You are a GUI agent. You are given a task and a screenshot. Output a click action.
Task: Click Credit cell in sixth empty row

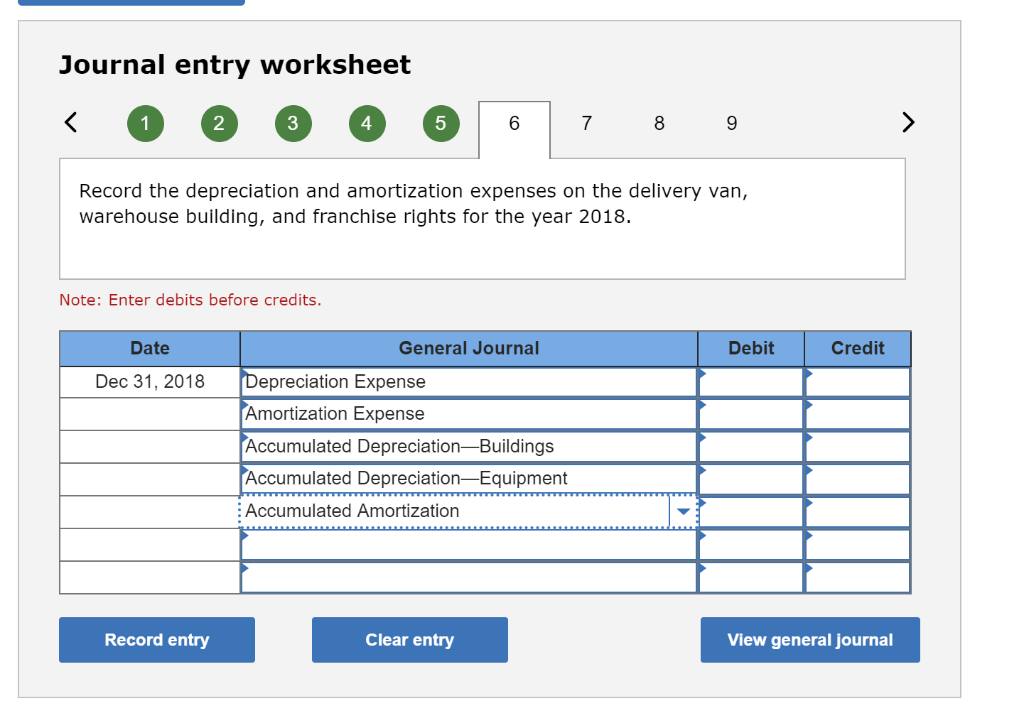pyautogui.click(x=857, y=545)
